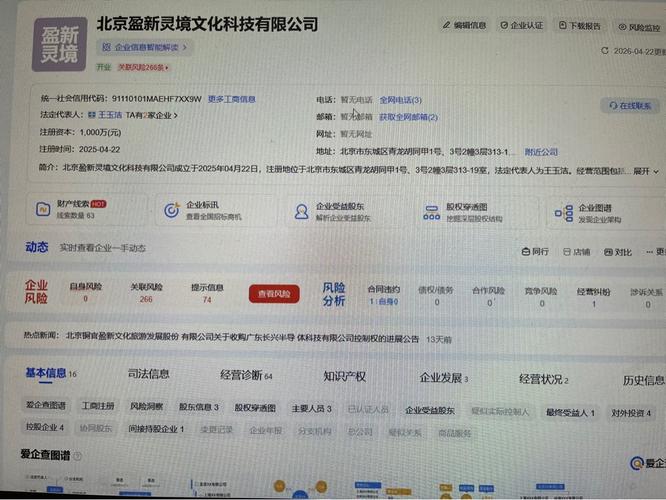Select 控股企业 4 chip
The image size is (666, 500).
point(45,427)
